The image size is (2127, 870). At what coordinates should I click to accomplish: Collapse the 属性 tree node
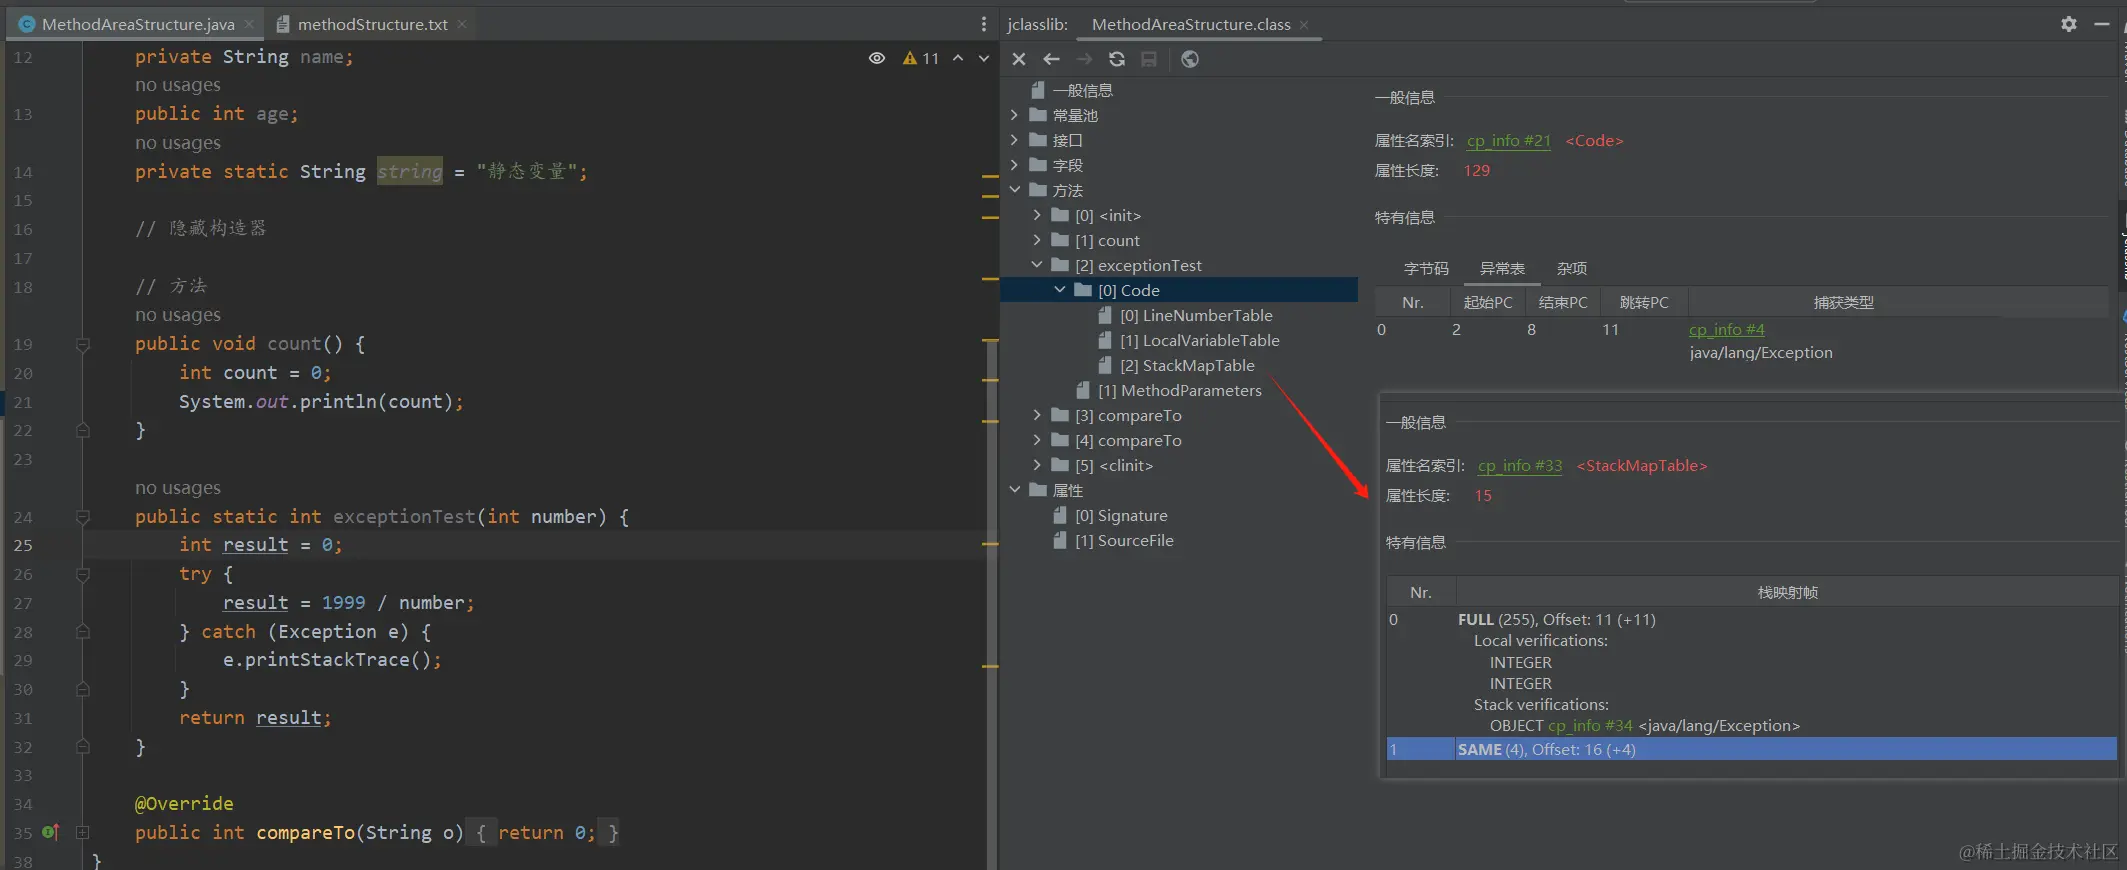(x=1015, y=490)
